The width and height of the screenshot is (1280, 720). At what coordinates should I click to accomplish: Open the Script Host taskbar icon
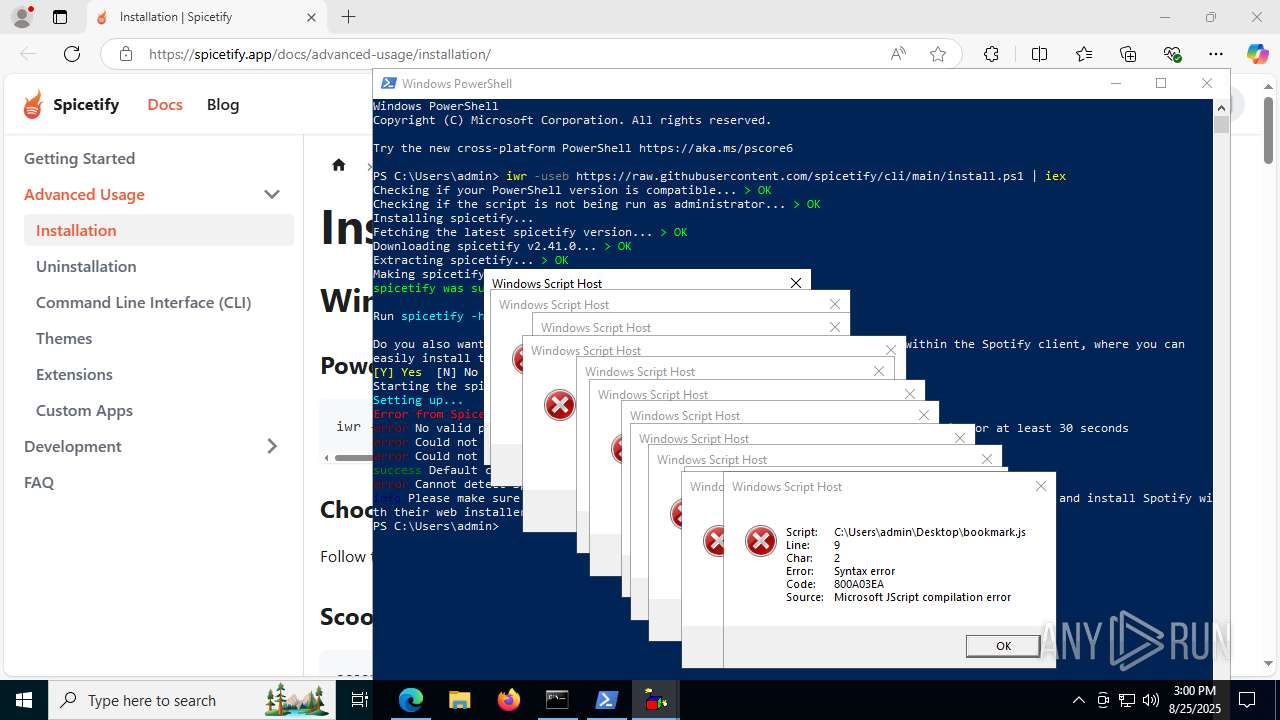[x=656, y=700]
